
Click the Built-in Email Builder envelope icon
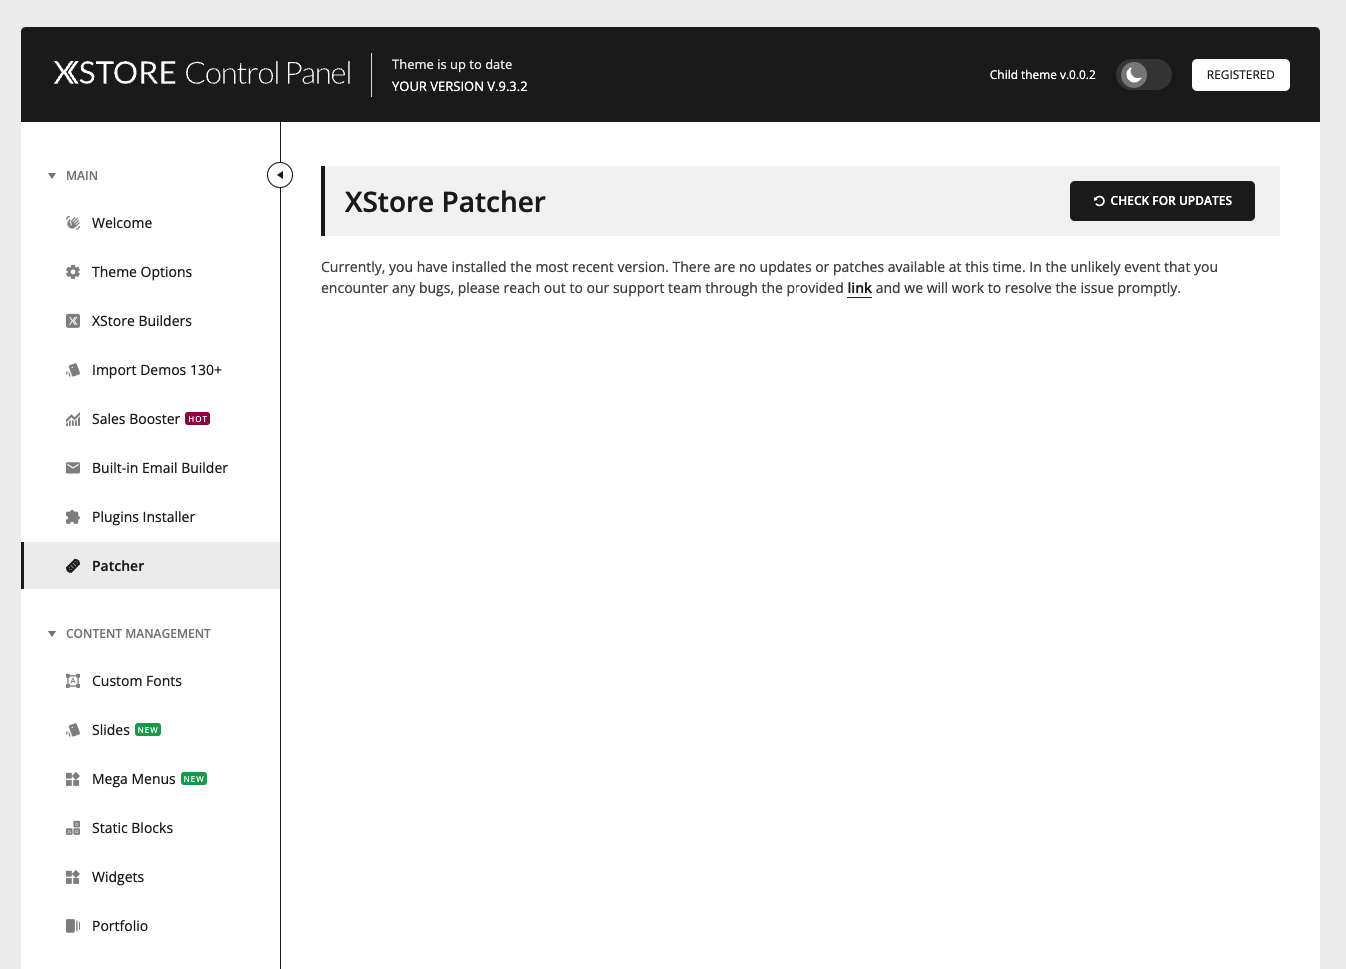(x=73, y=468)
